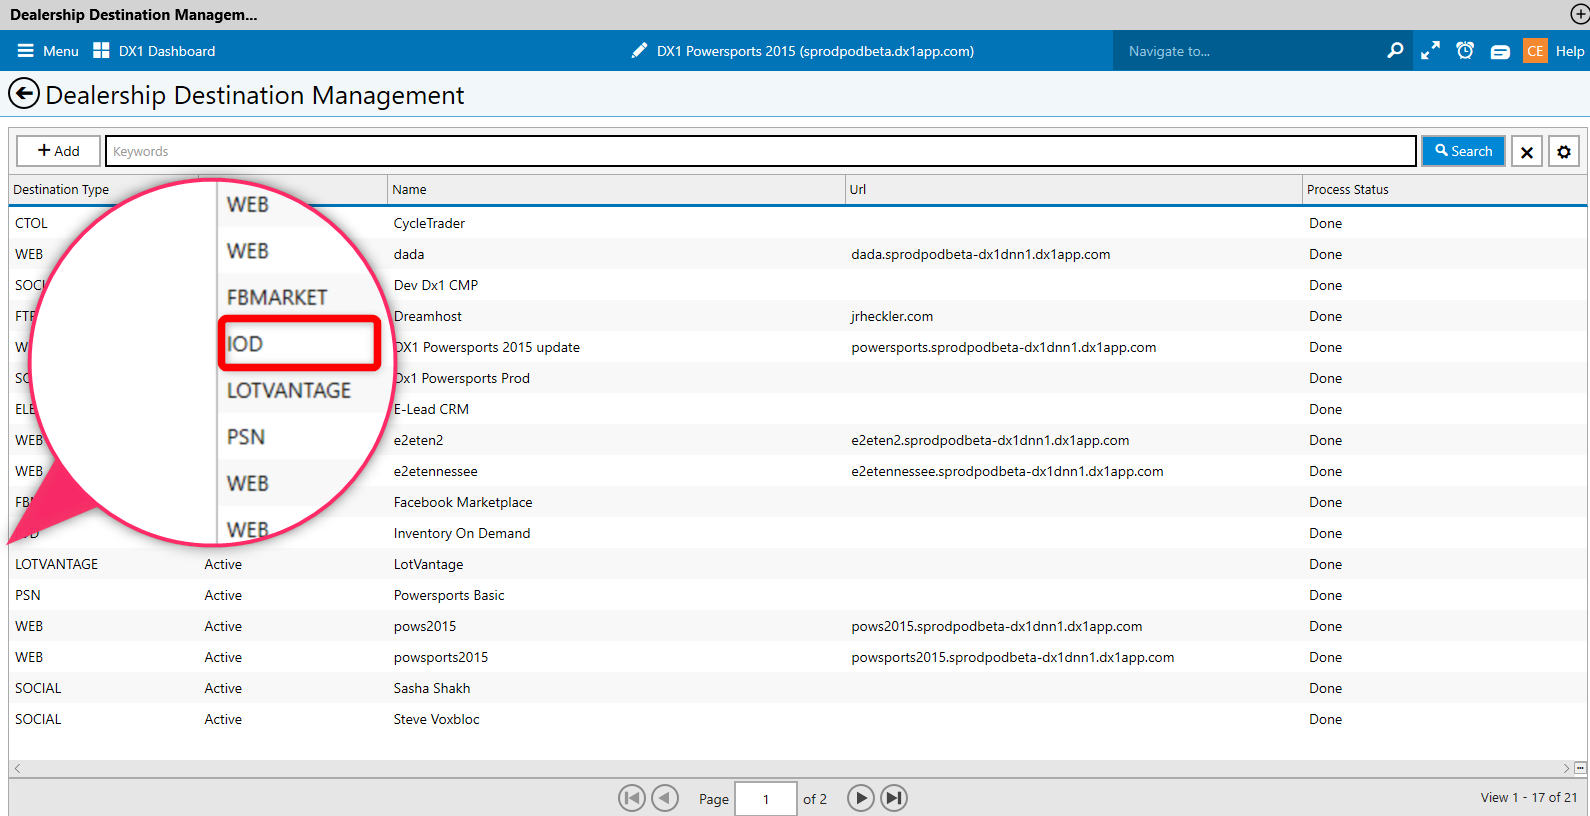Open DX1 Dashboard
The image size is (1590, 816).
click(154, 51)
